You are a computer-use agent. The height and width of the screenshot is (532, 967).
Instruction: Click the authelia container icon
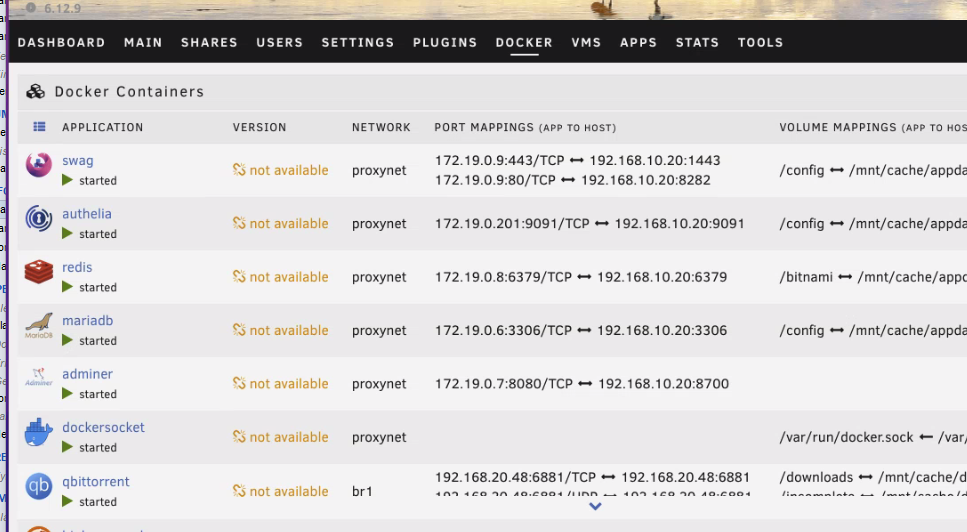coord(38,218)
